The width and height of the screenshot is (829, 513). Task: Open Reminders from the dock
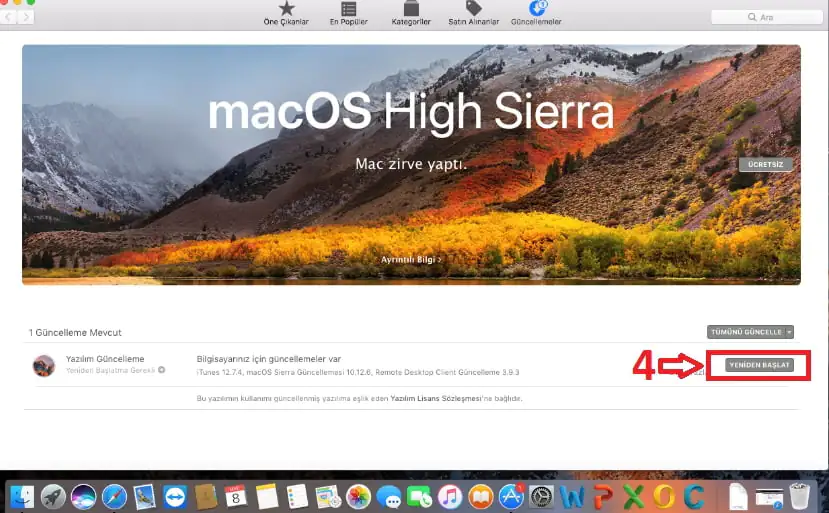tap(297, 497)
